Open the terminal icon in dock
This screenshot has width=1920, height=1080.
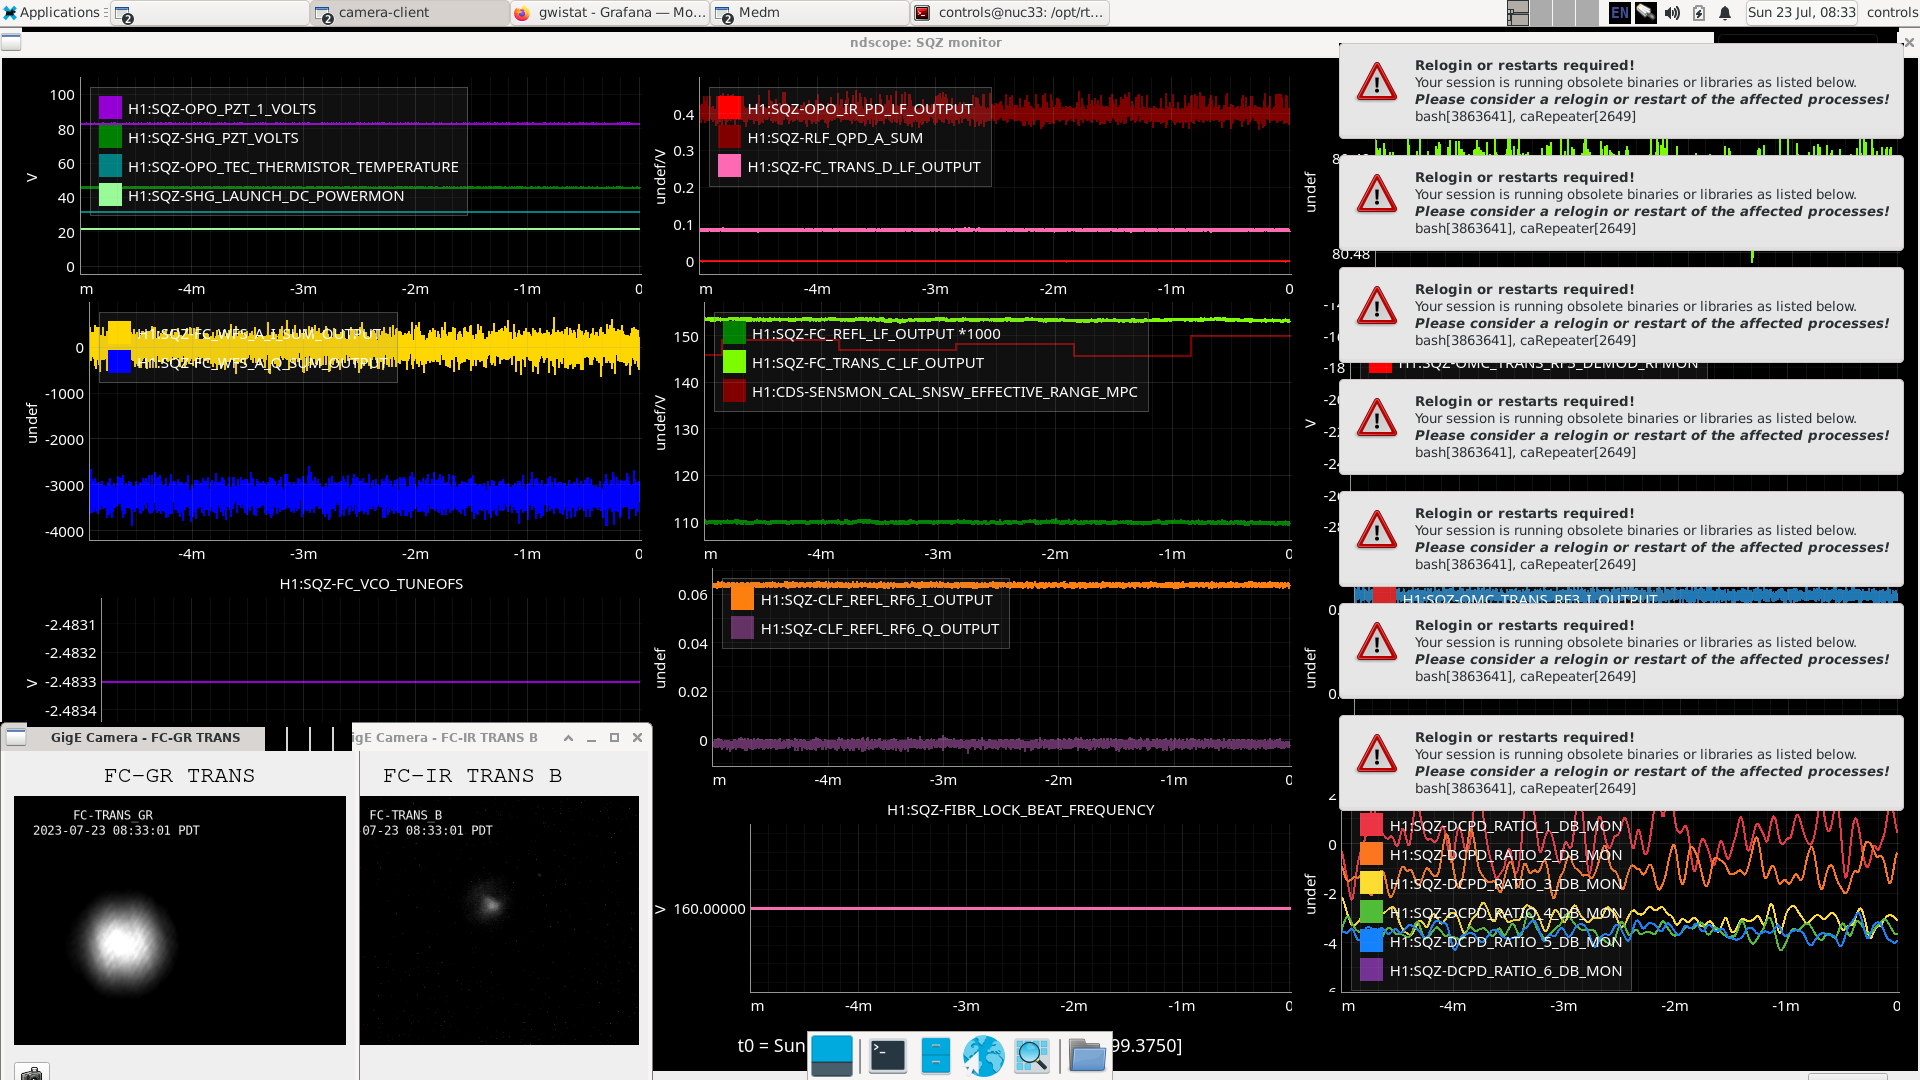pos(887,1055)
